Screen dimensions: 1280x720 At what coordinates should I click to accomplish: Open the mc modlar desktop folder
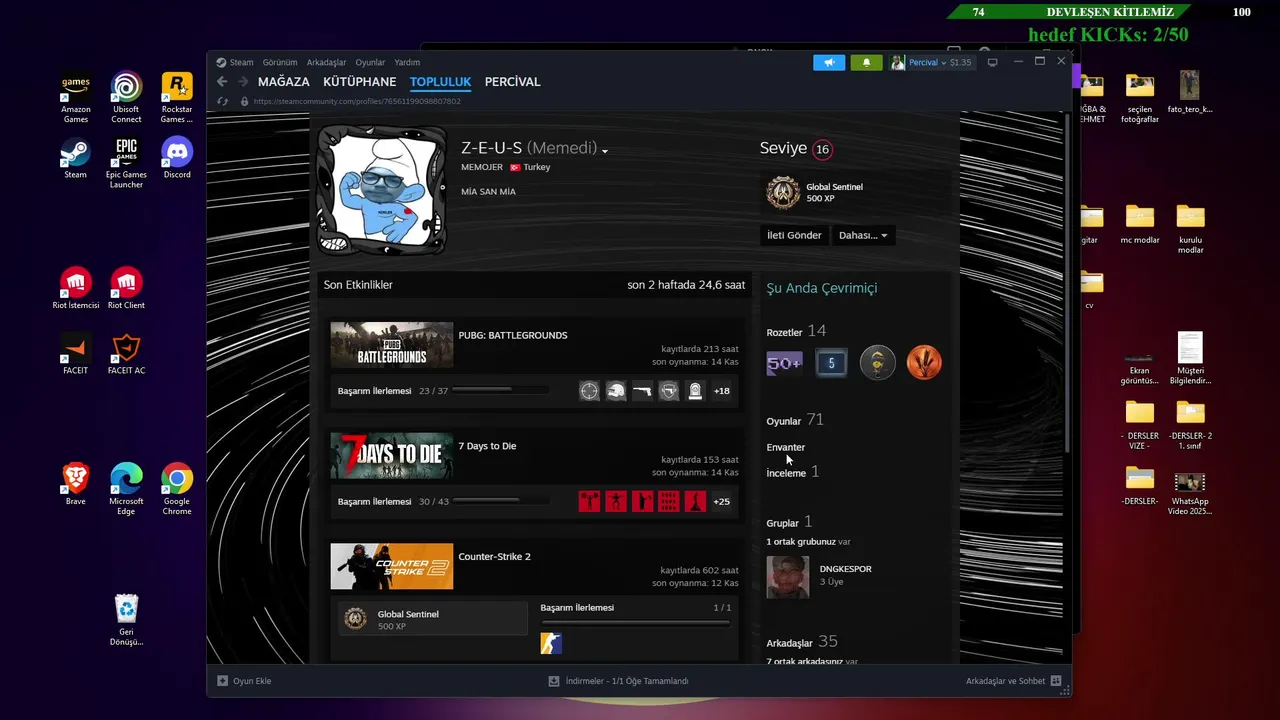pyautogui.click(x=1140, y=225)
